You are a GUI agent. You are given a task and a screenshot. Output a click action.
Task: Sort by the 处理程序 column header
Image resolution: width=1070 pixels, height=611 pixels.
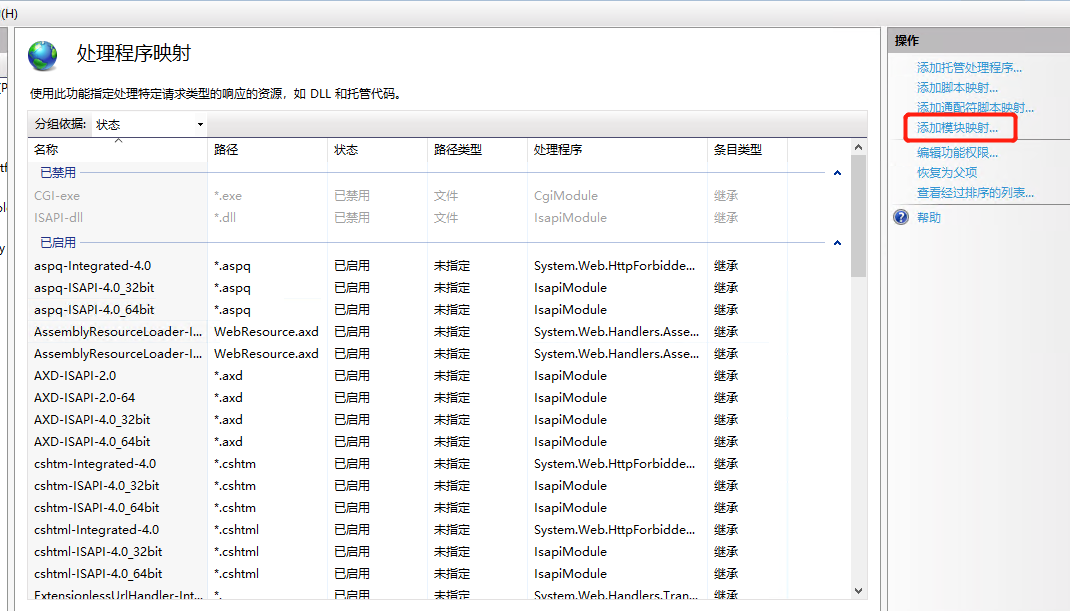coord(558,150)
